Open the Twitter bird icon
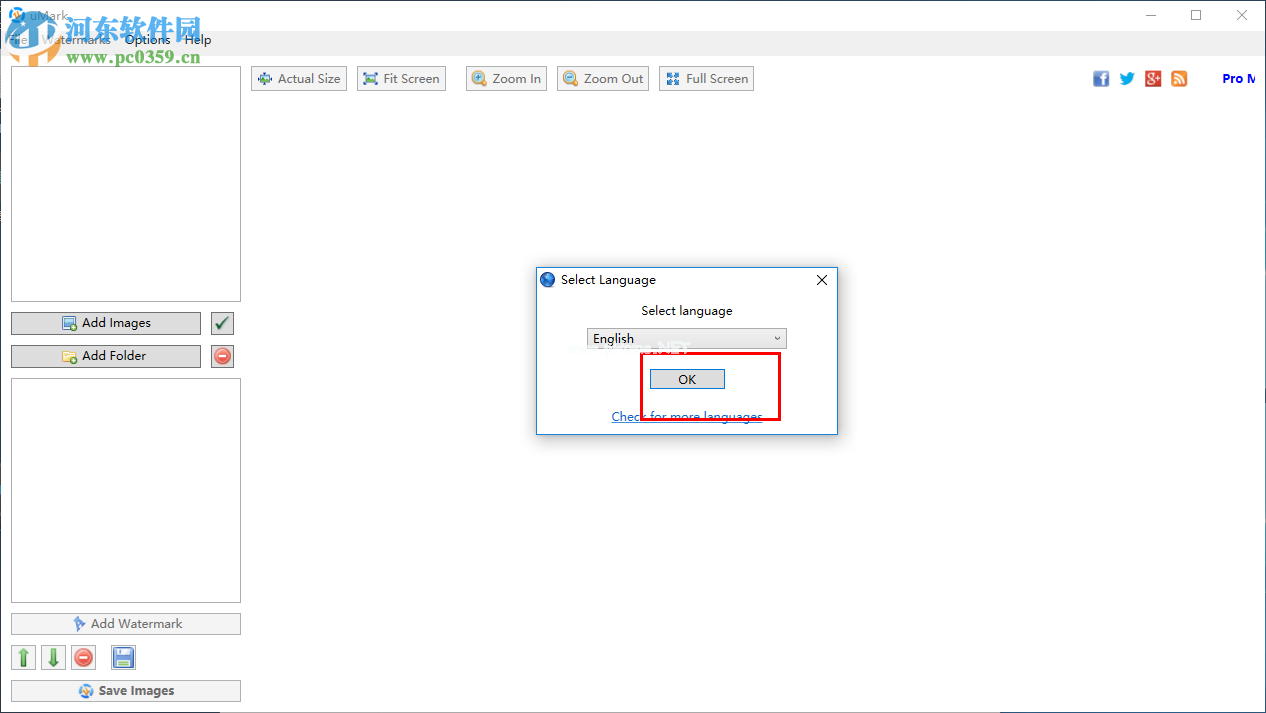1266x713 pixels. (1127, 79)
